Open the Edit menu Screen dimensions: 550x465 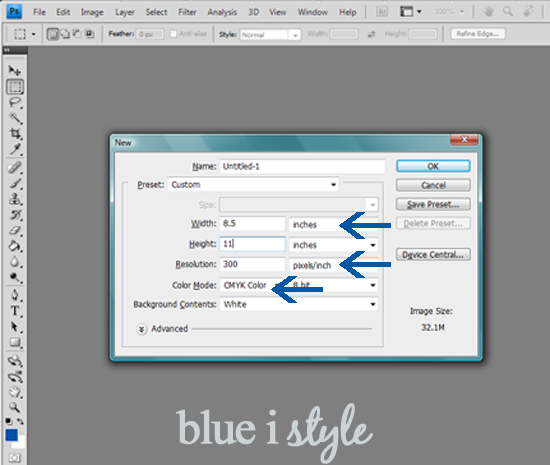(x=63, y=12)
